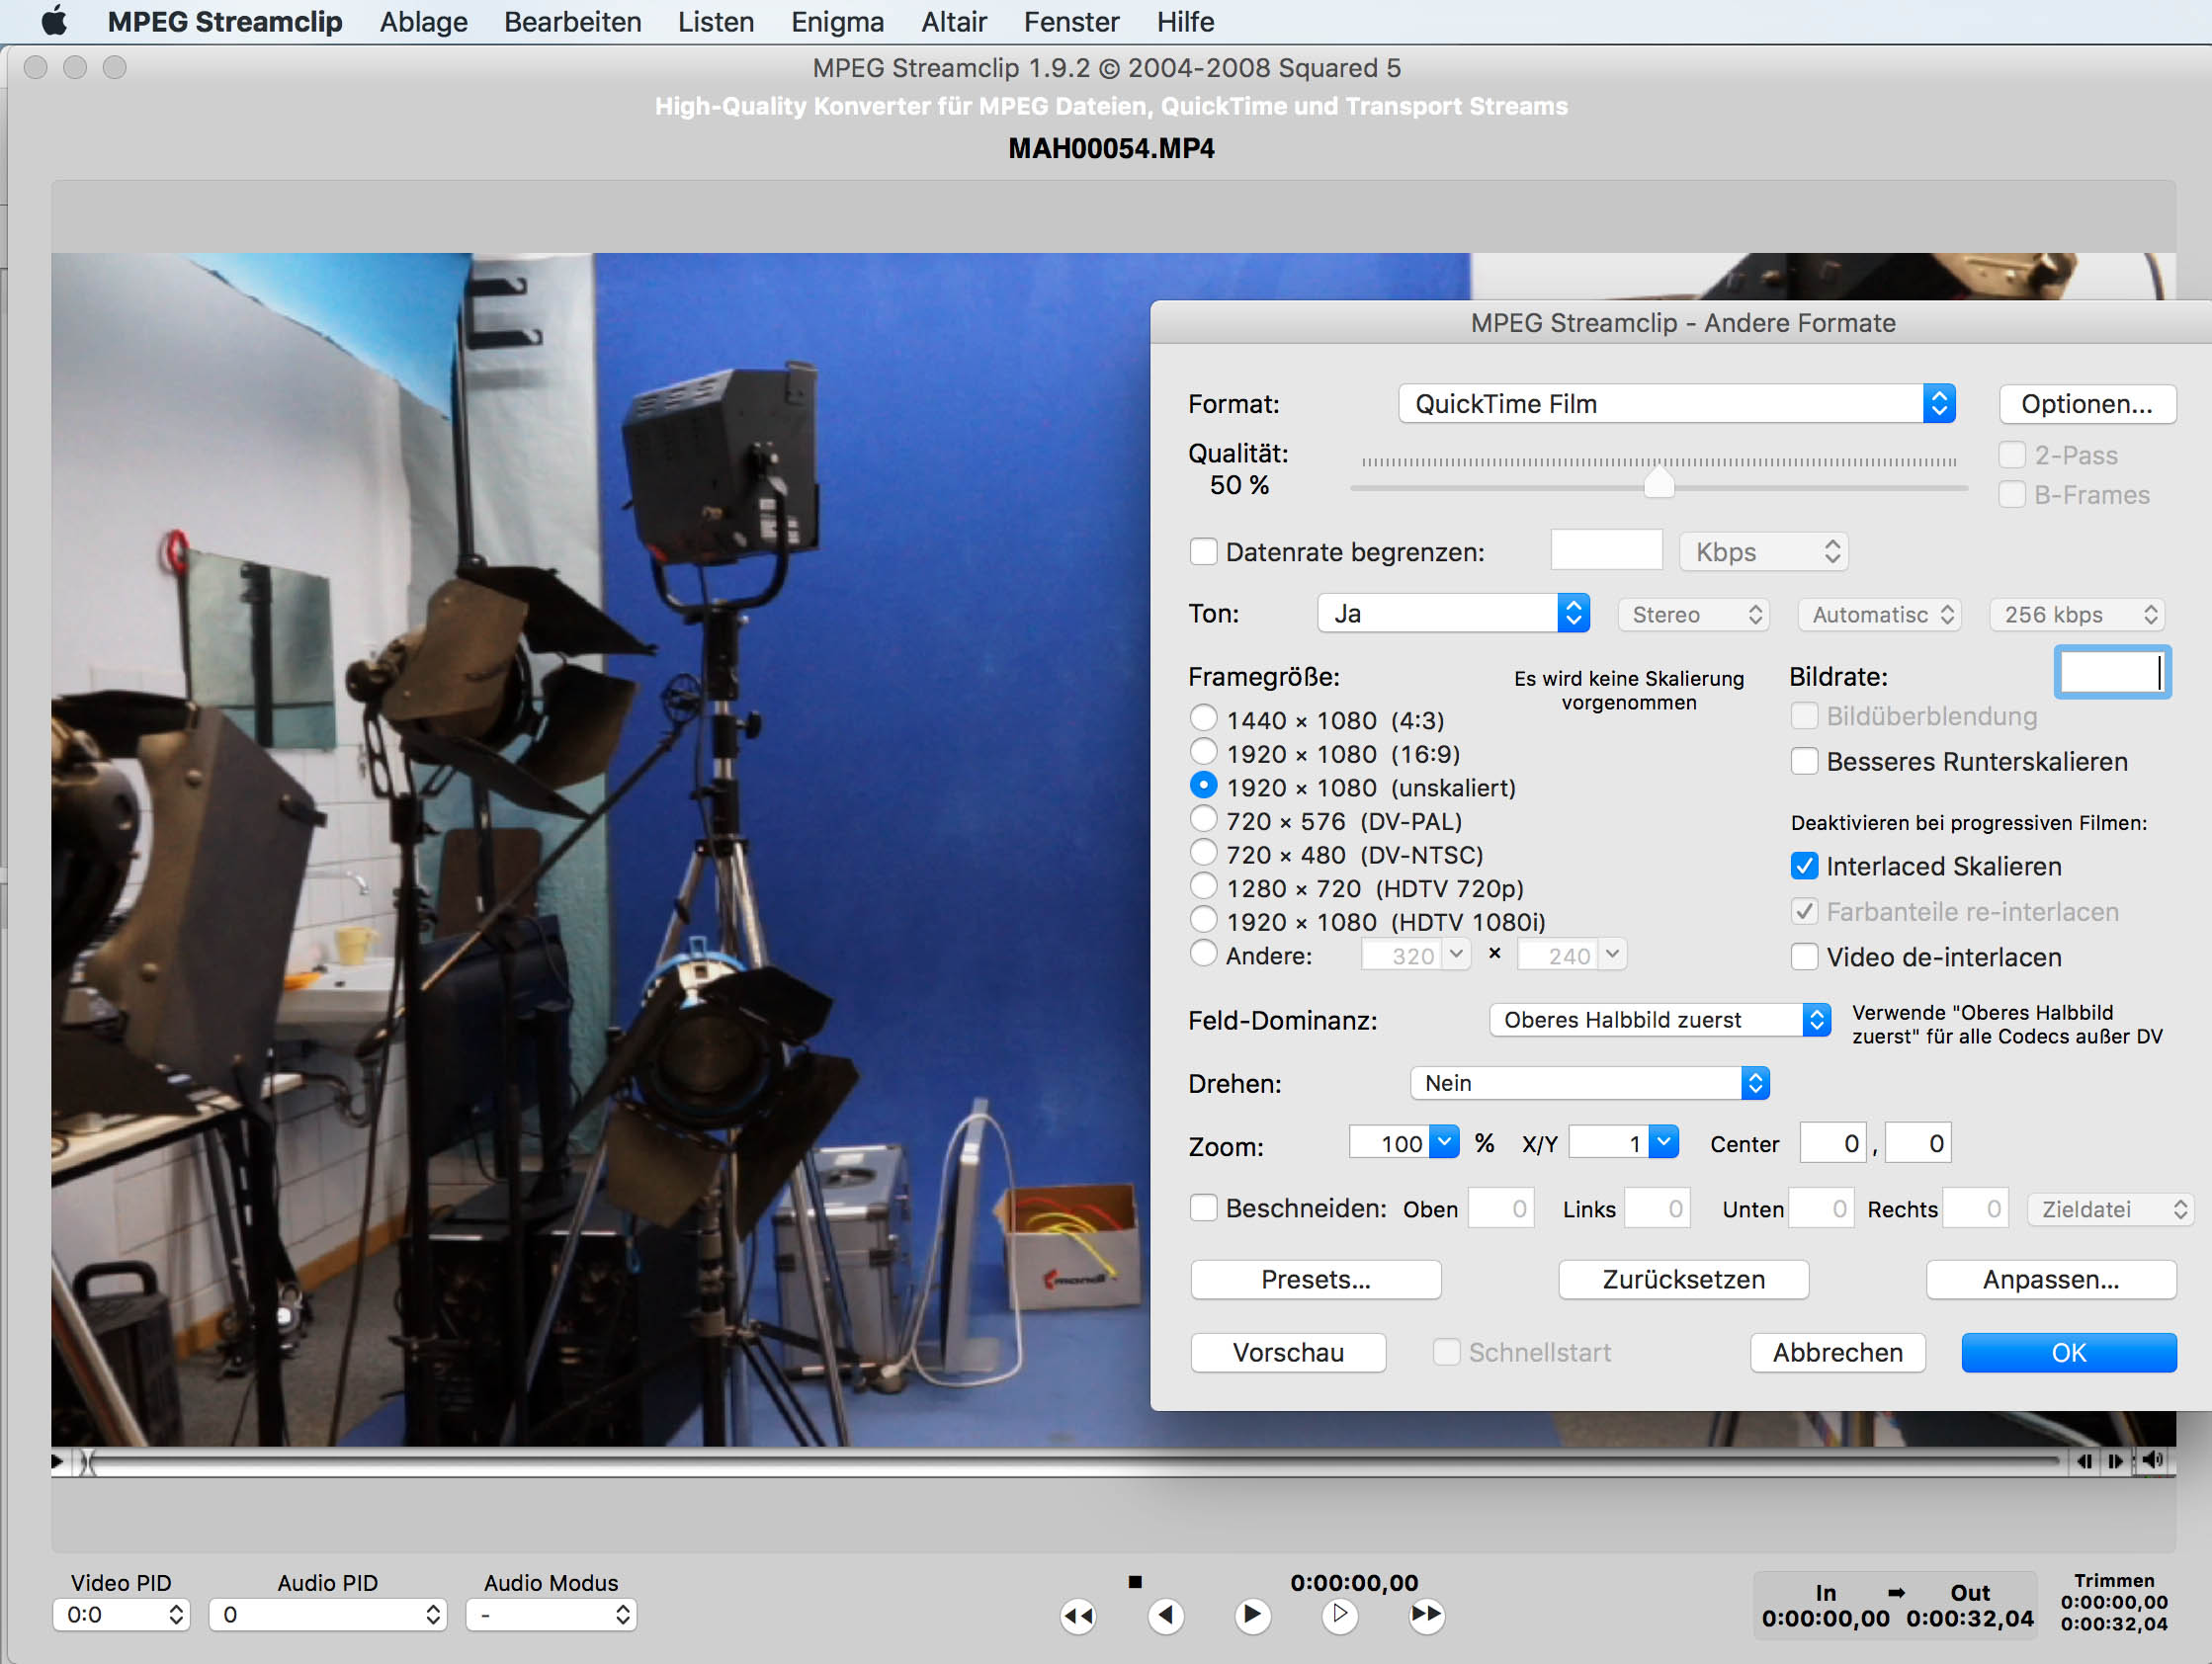The width and height of the screenshot is (2212, 1664).
Task: Click the Vorschau button
Action: pyautogui.click(x=1288, y=1352)
